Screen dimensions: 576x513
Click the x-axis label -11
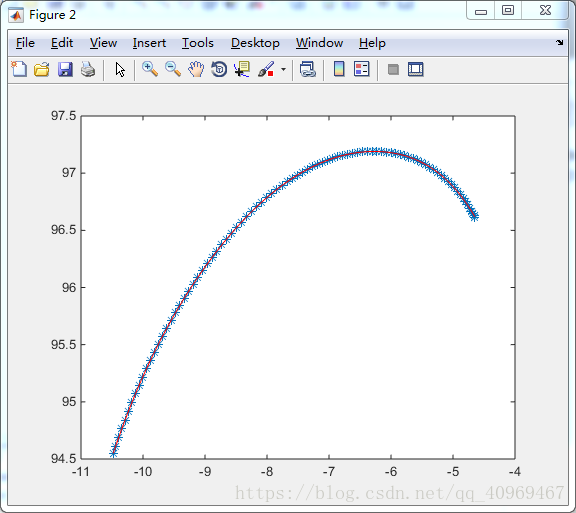(x=81, y=471)
